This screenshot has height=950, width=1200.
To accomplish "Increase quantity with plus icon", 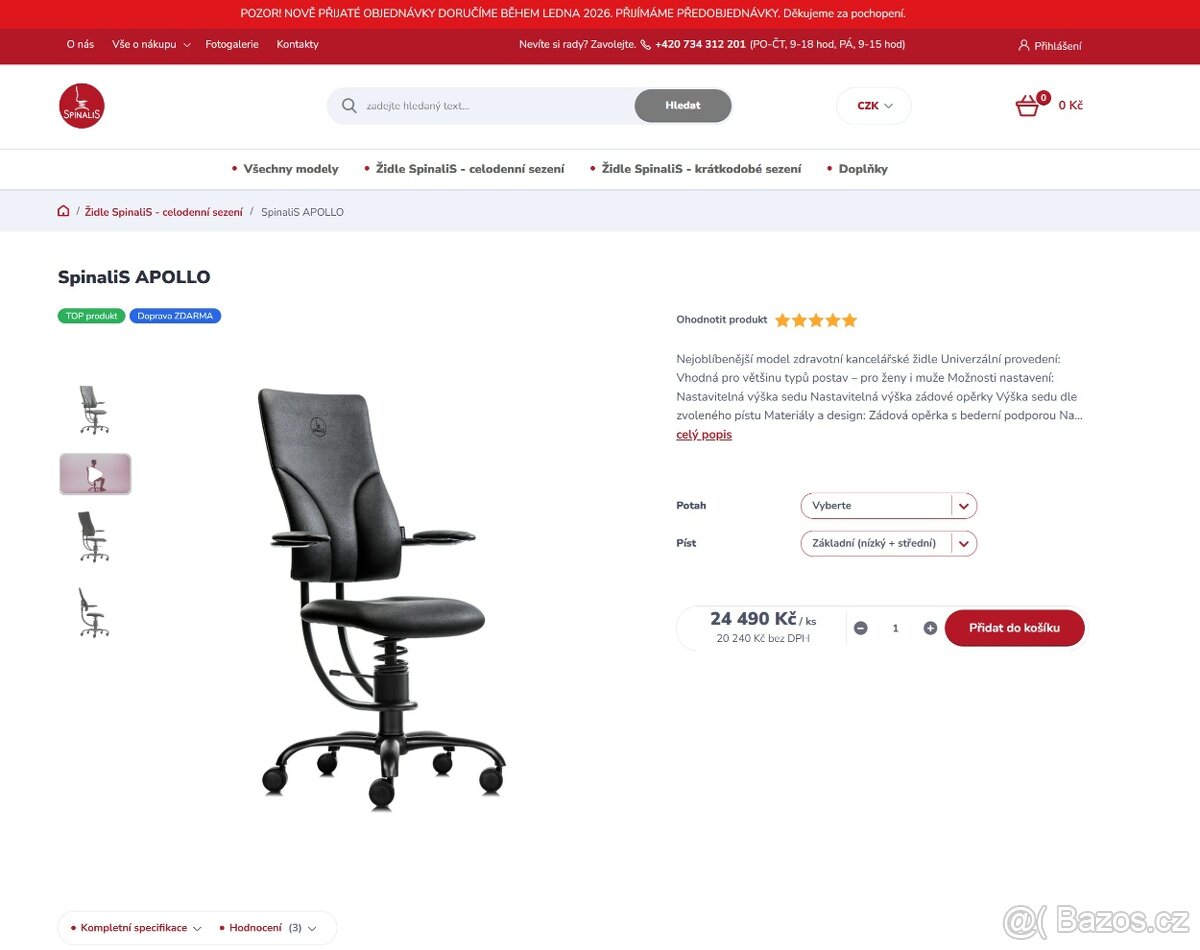I will click(930, 628).
